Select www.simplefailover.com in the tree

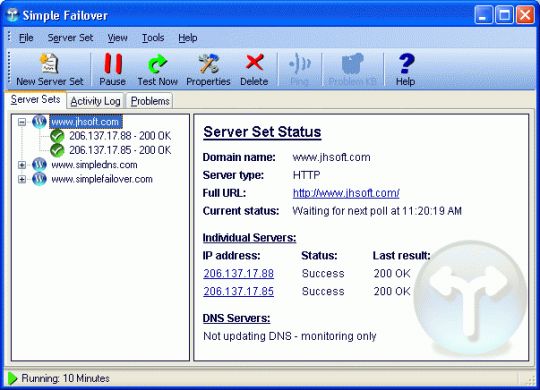(102, 179)
